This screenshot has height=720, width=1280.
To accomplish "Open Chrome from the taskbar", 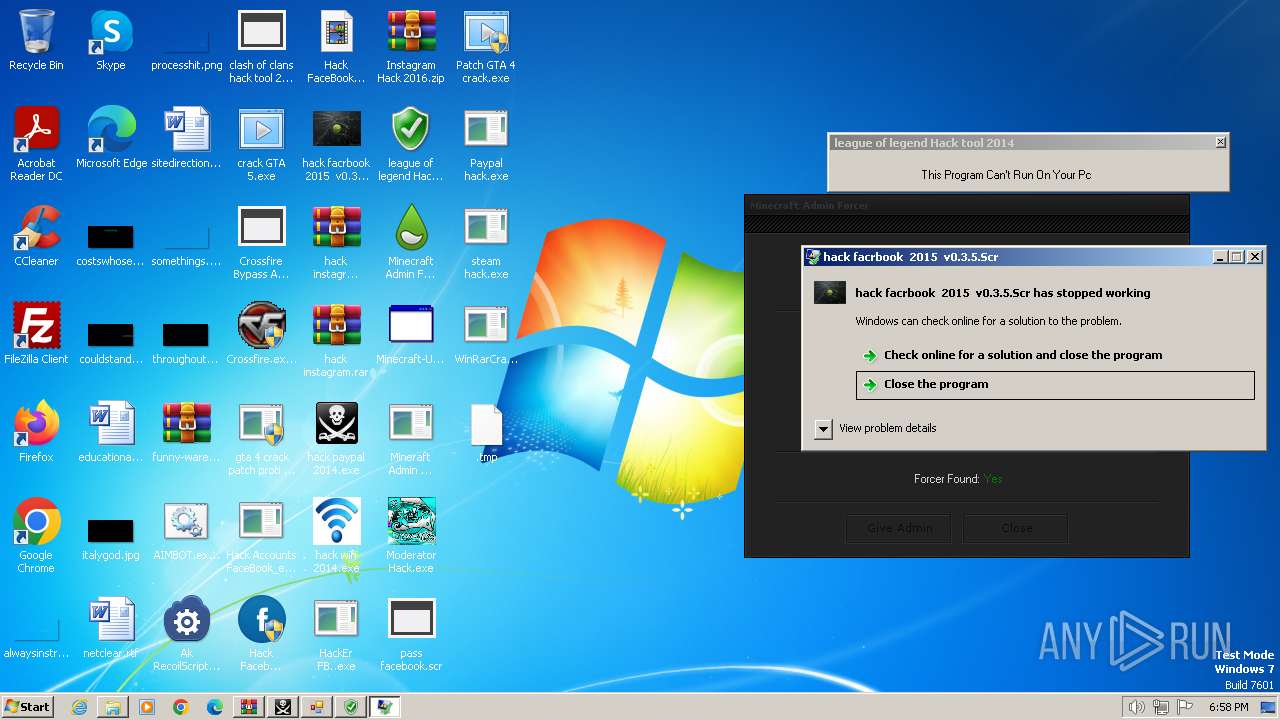I will (181, 707).
